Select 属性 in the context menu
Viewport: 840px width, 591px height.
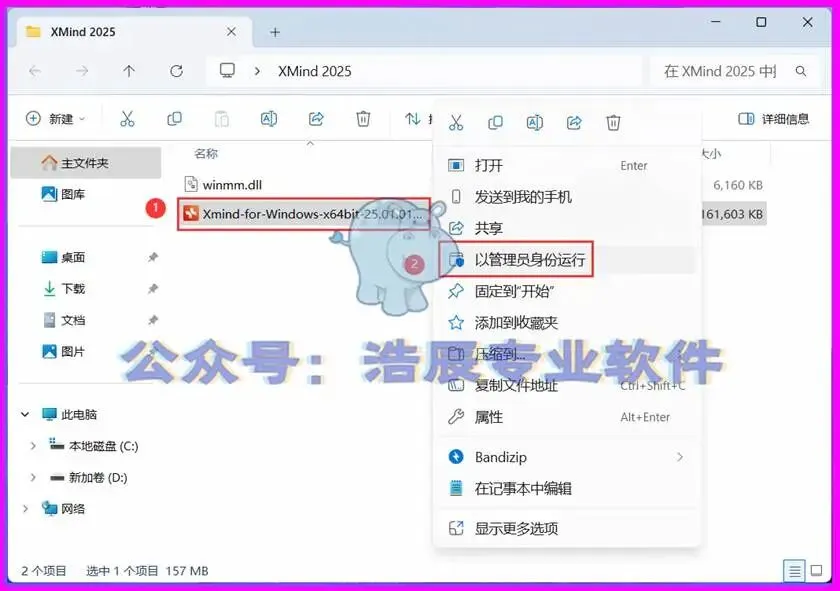pos(567,417)
